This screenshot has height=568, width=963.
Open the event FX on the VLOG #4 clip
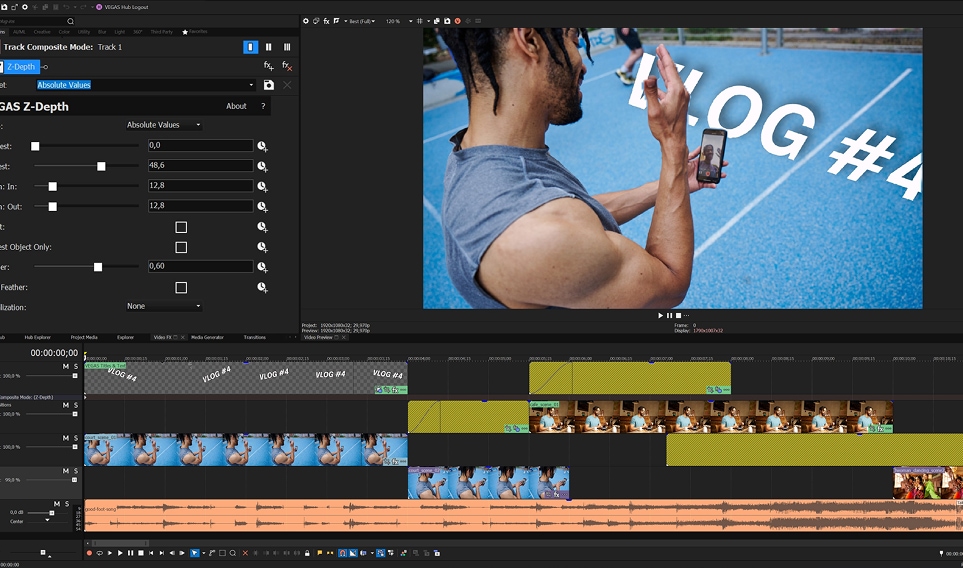[x=396, y=390]
